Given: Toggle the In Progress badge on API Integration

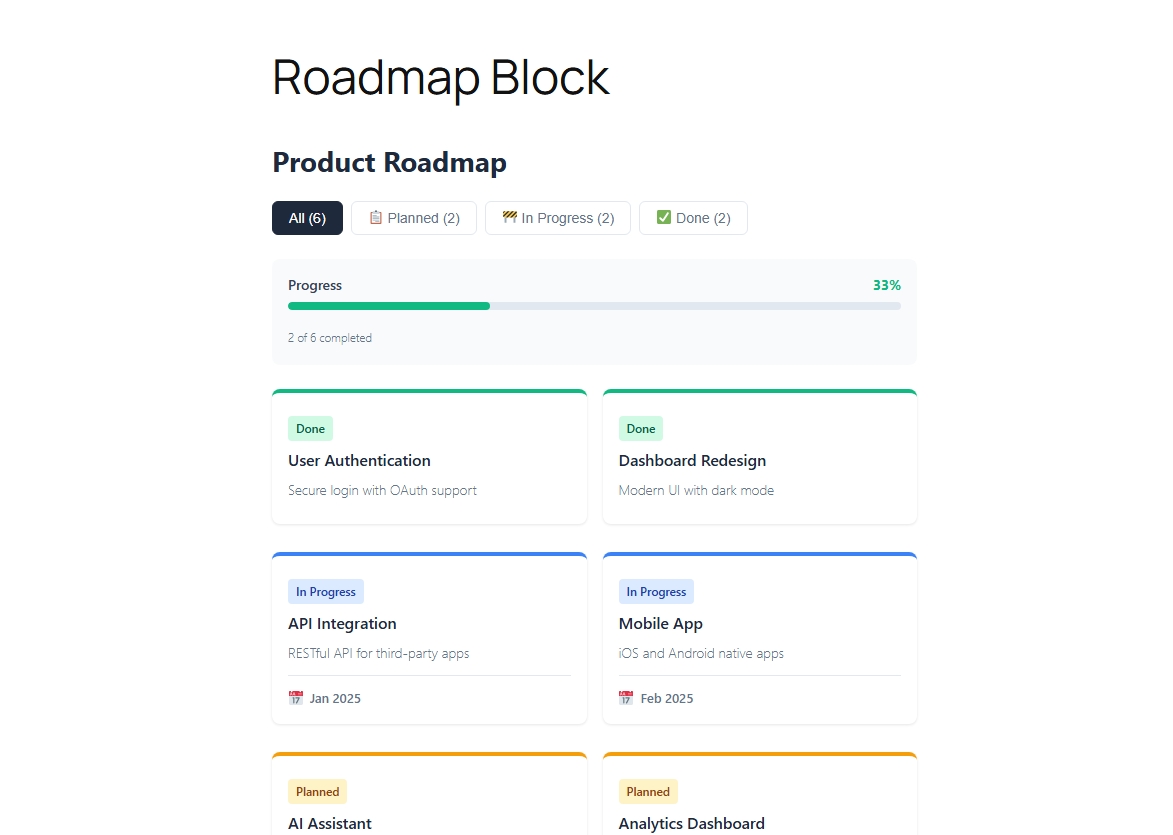Looking at the screenshot, I should coord(326,591).
